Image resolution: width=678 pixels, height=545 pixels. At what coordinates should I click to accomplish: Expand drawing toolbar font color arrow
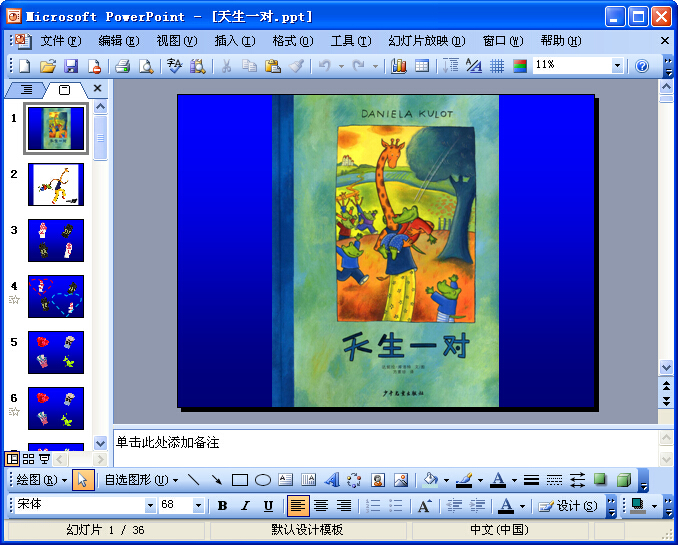514,480
